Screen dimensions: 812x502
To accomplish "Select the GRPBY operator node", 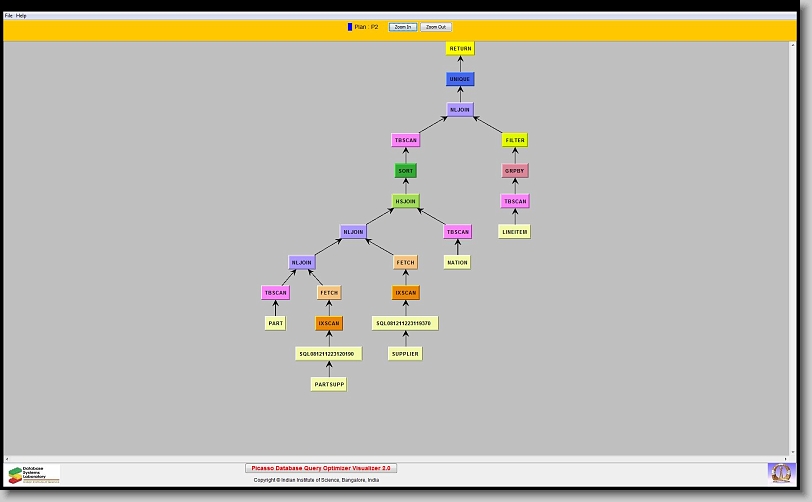I will coord(515,171).
